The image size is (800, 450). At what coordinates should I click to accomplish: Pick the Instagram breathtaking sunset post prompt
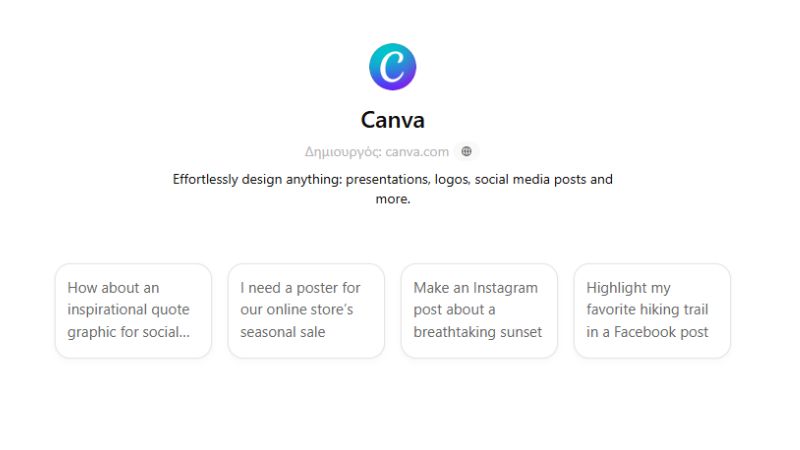click(x=479, y=311)
